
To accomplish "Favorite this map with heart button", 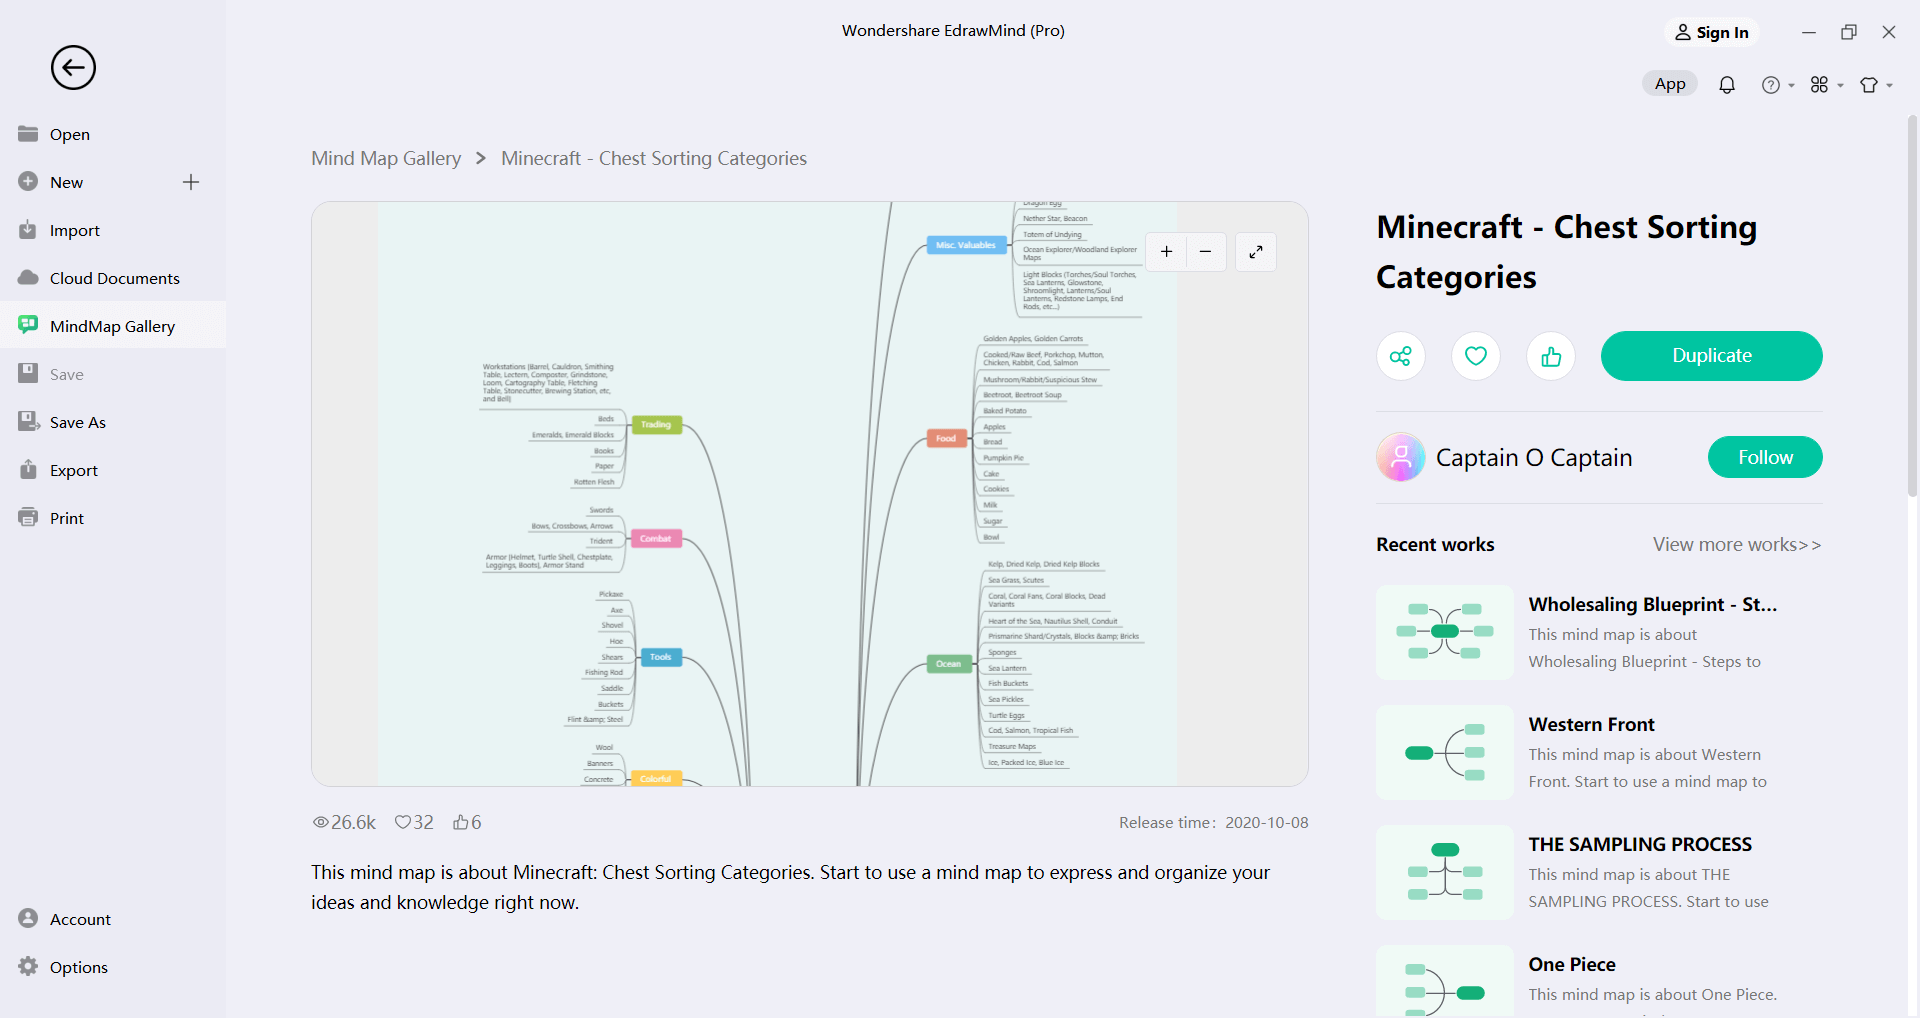I will point(1476,356).
